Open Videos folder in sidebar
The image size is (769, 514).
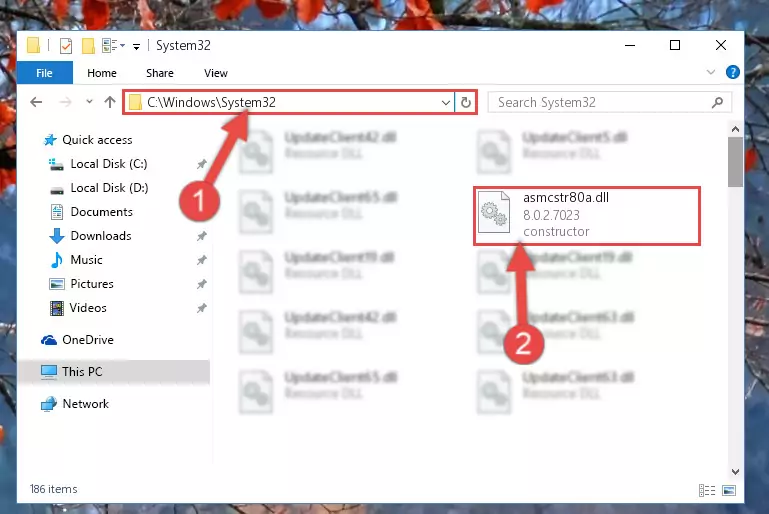tap(88, 308)
